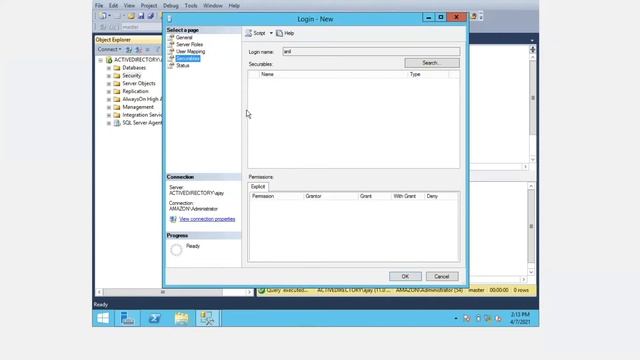640x360 pixels.
Task: Open the File menu
Action: (99, 6)
